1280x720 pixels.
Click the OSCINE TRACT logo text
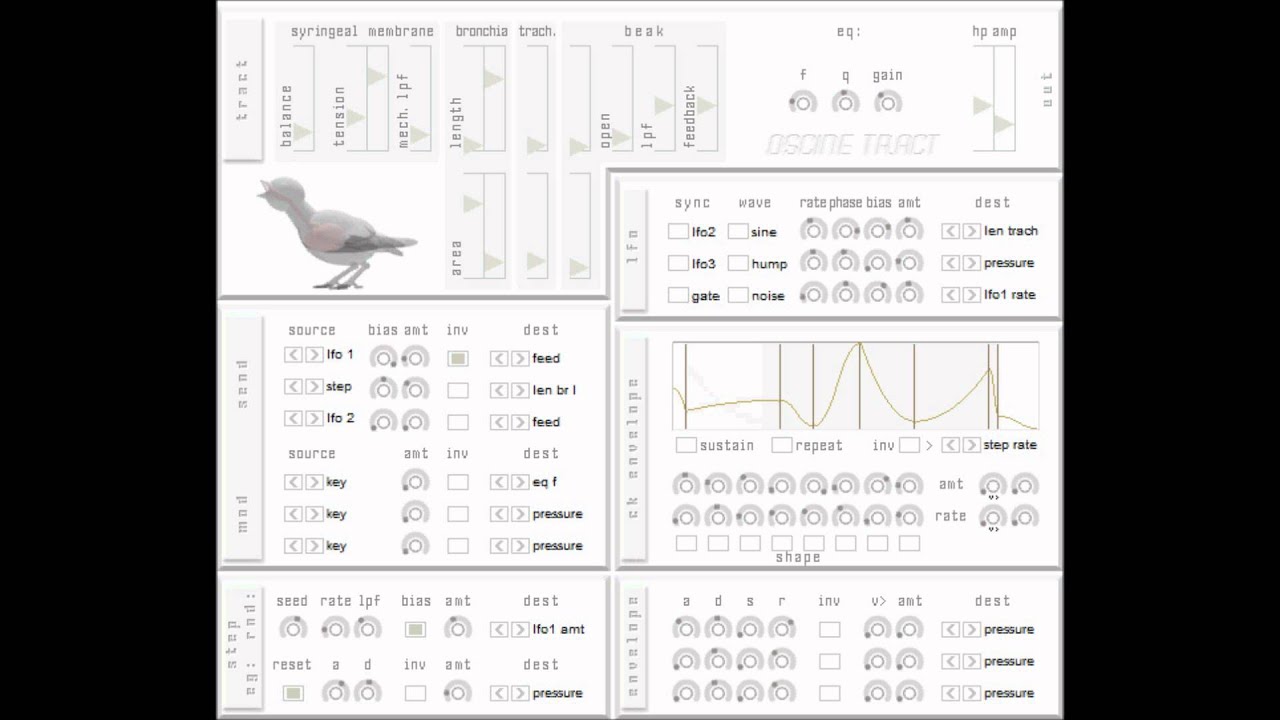click(x=853, y=145)
